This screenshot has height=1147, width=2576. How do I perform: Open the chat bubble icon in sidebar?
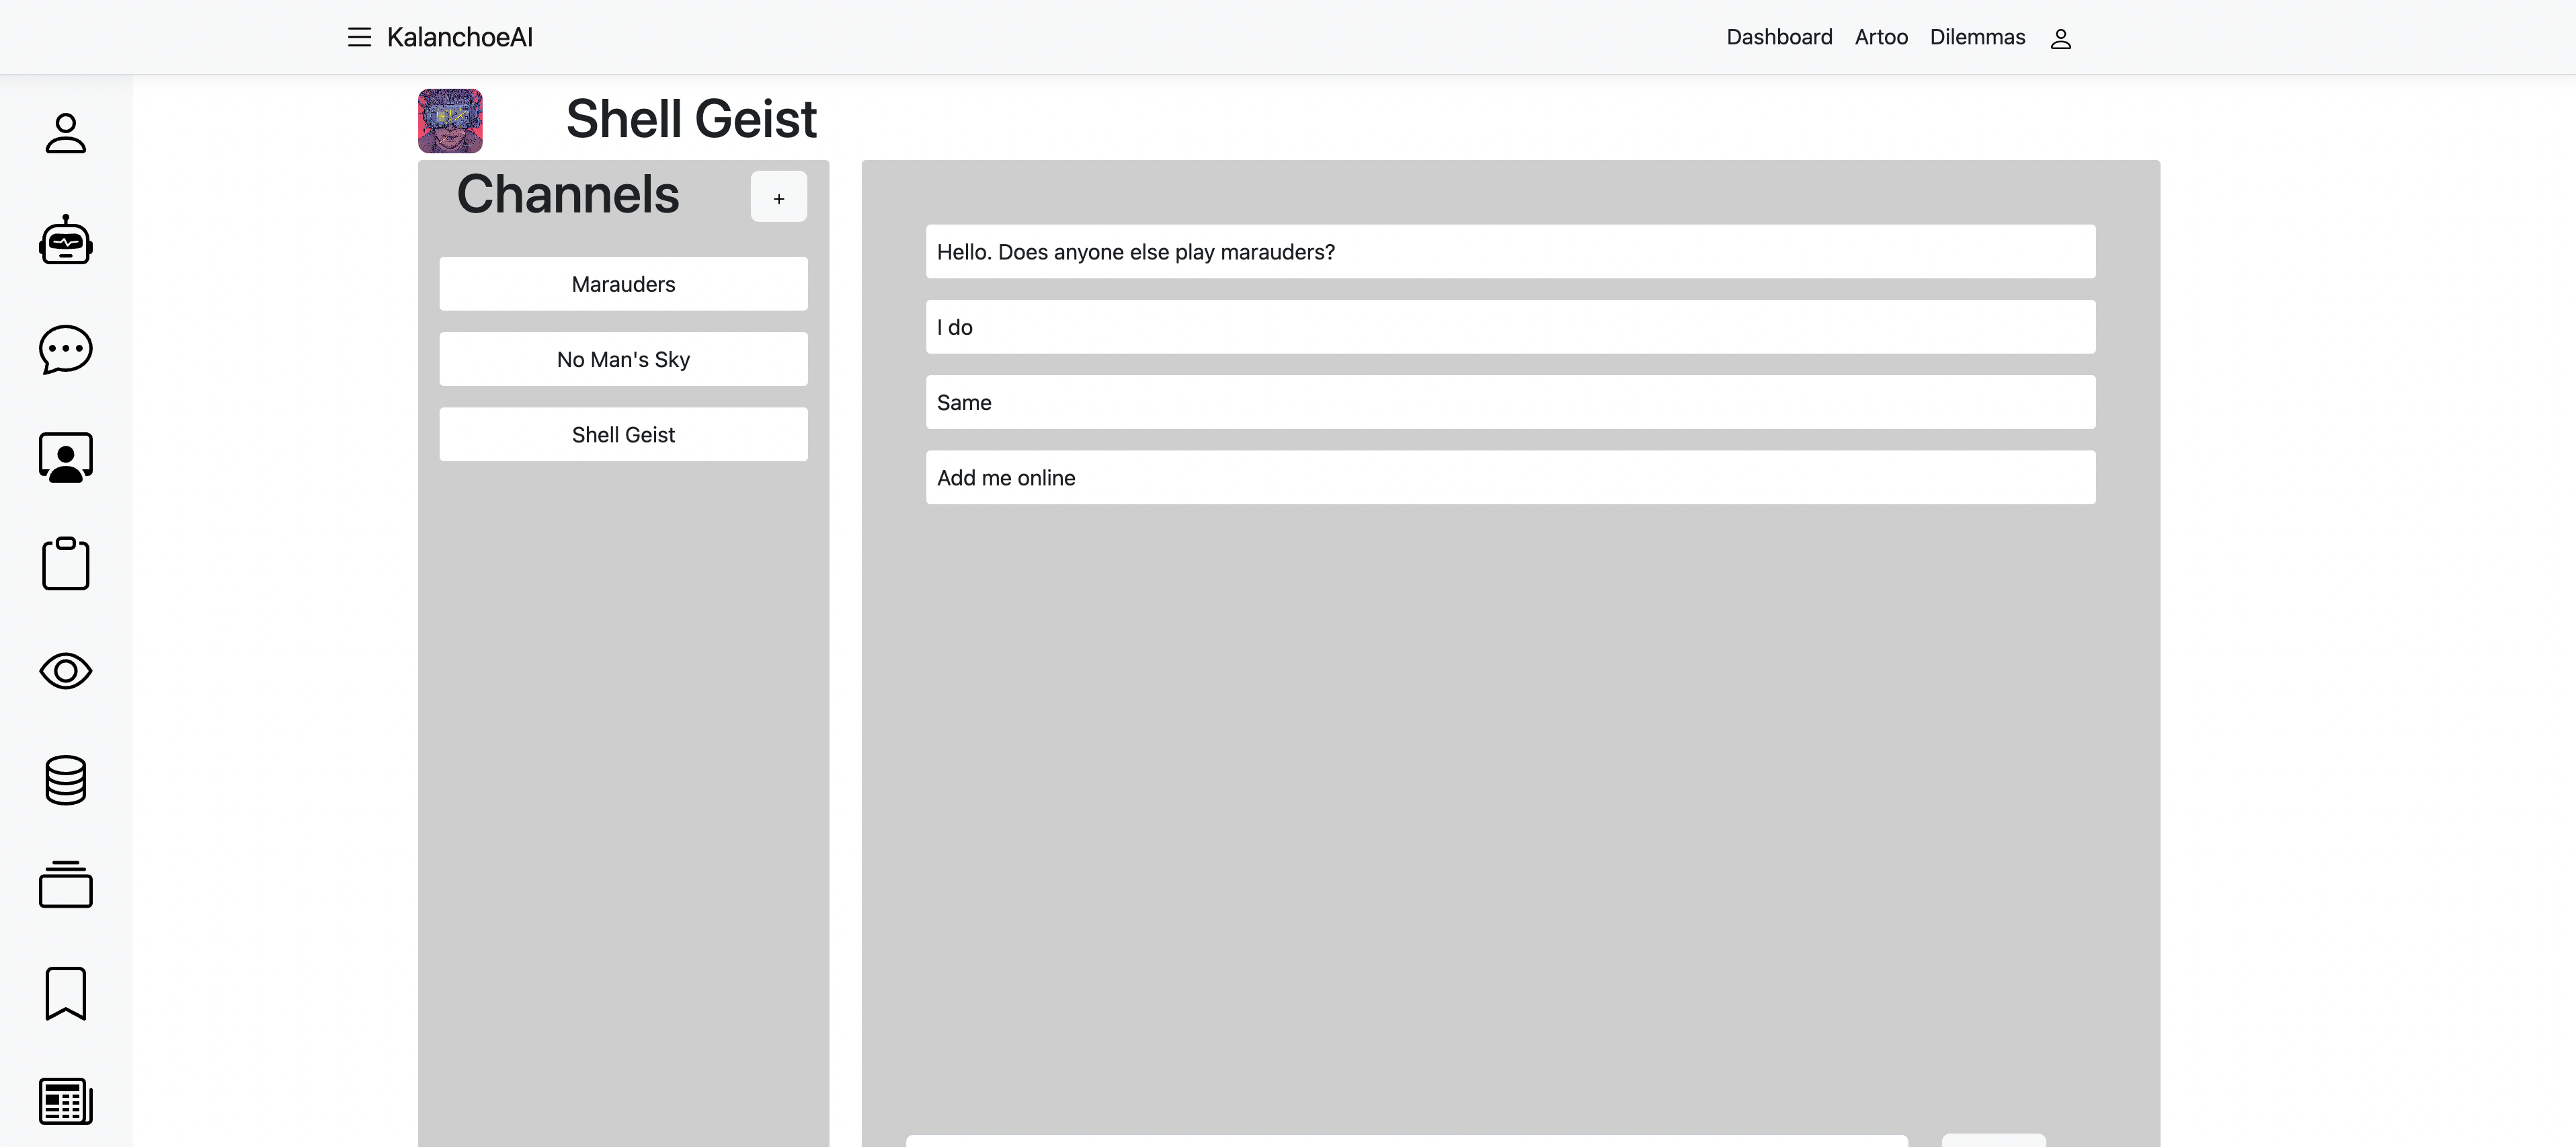[66, 349]
